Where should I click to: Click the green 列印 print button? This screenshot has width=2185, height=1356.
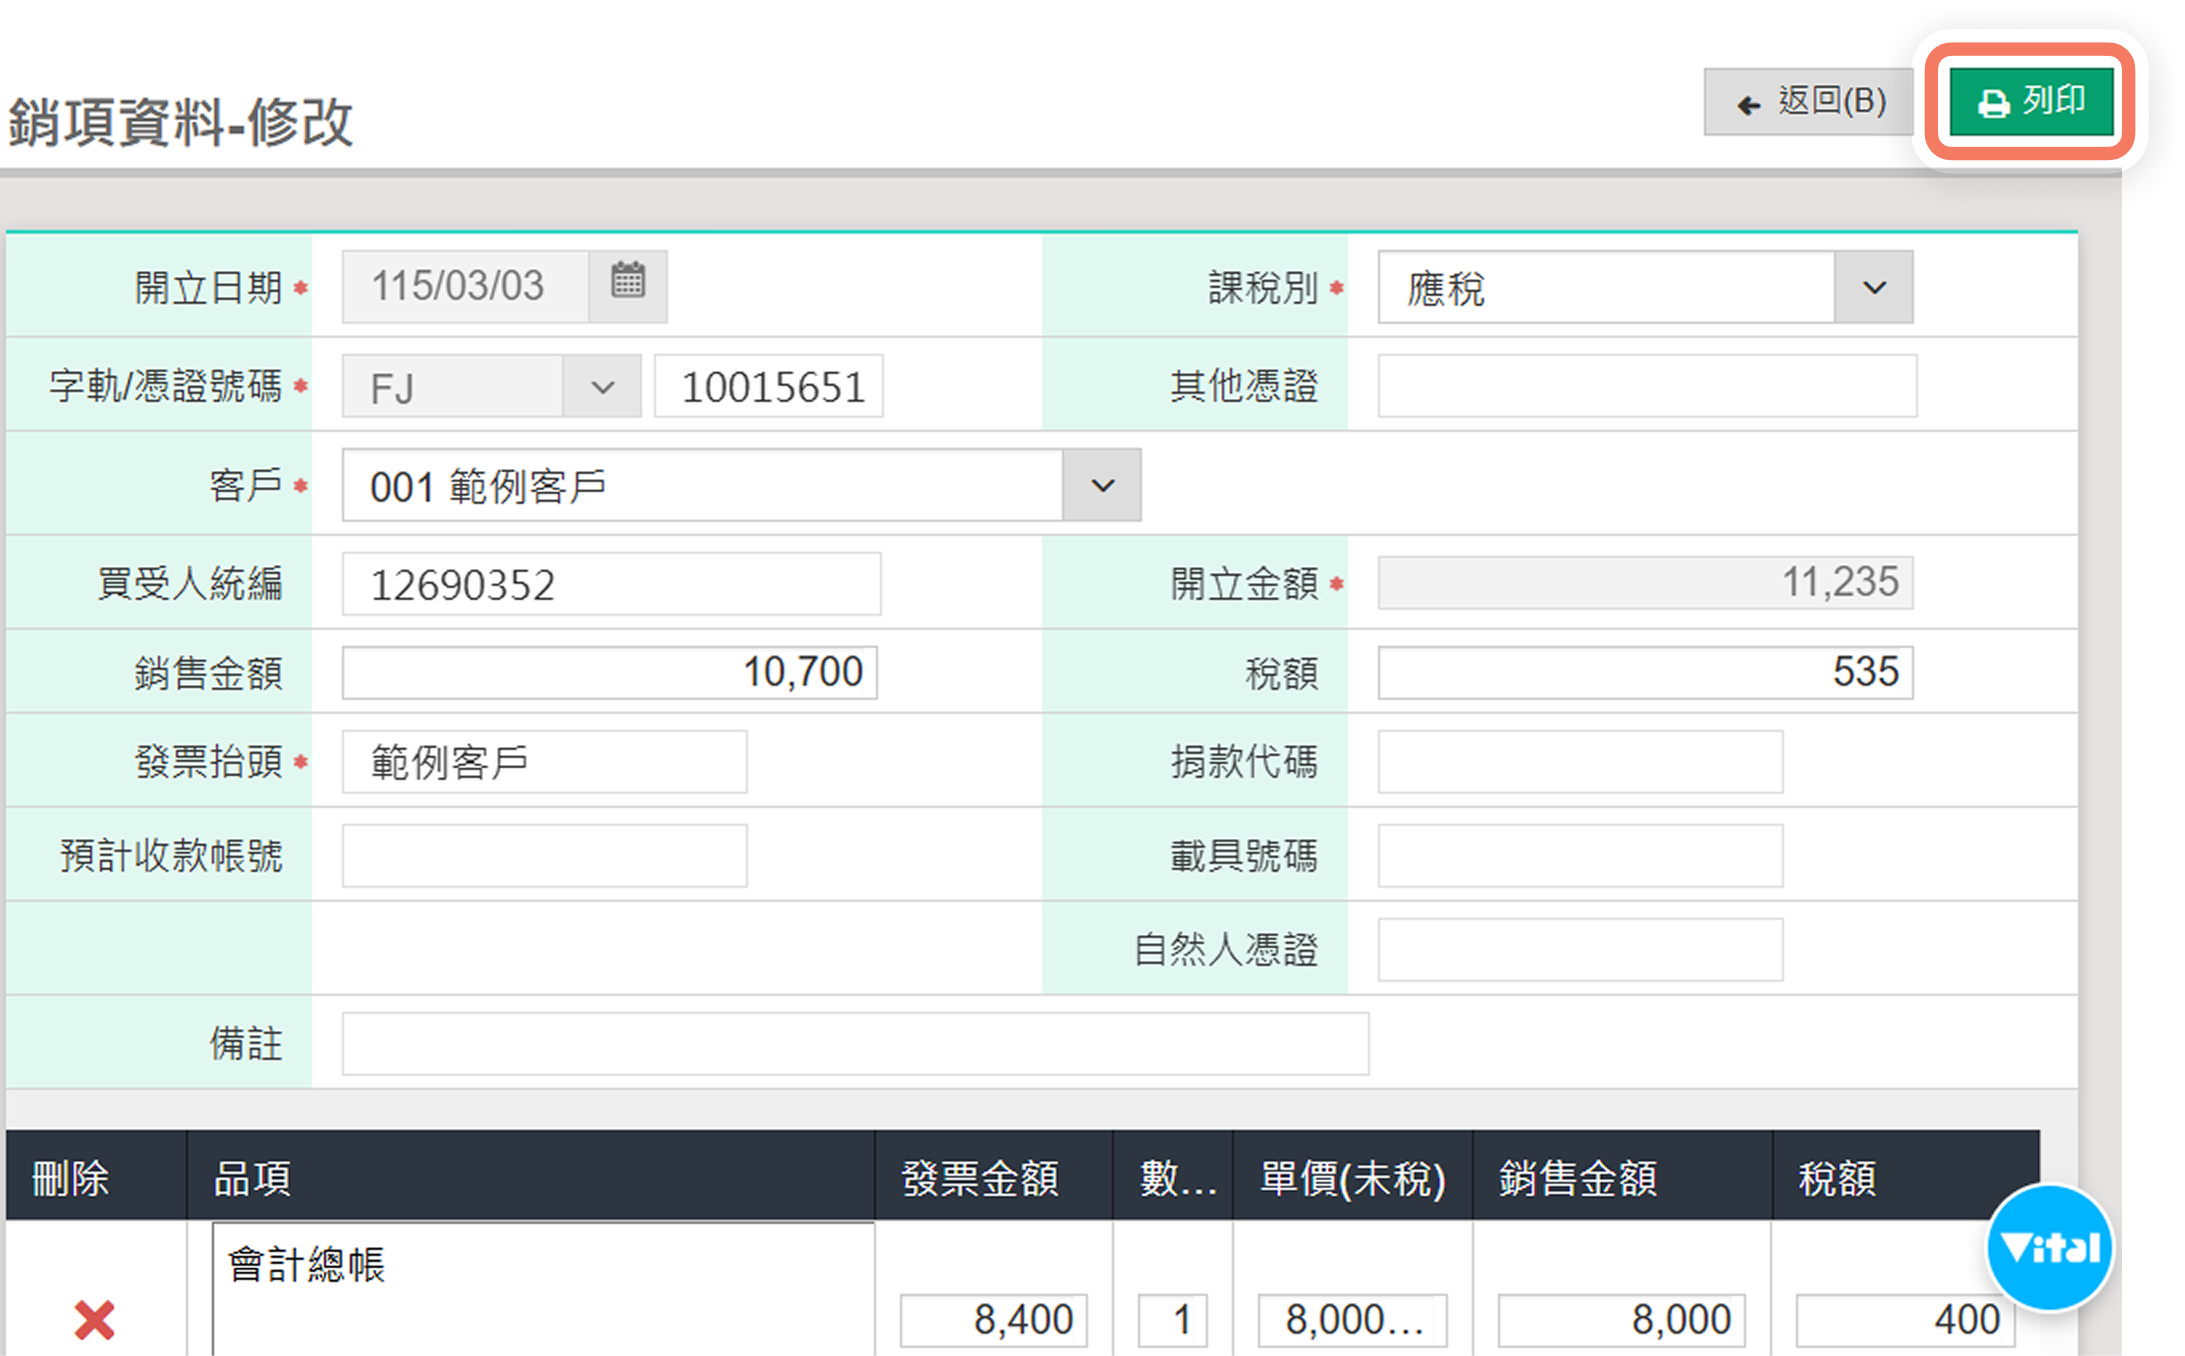[2031, 101]
